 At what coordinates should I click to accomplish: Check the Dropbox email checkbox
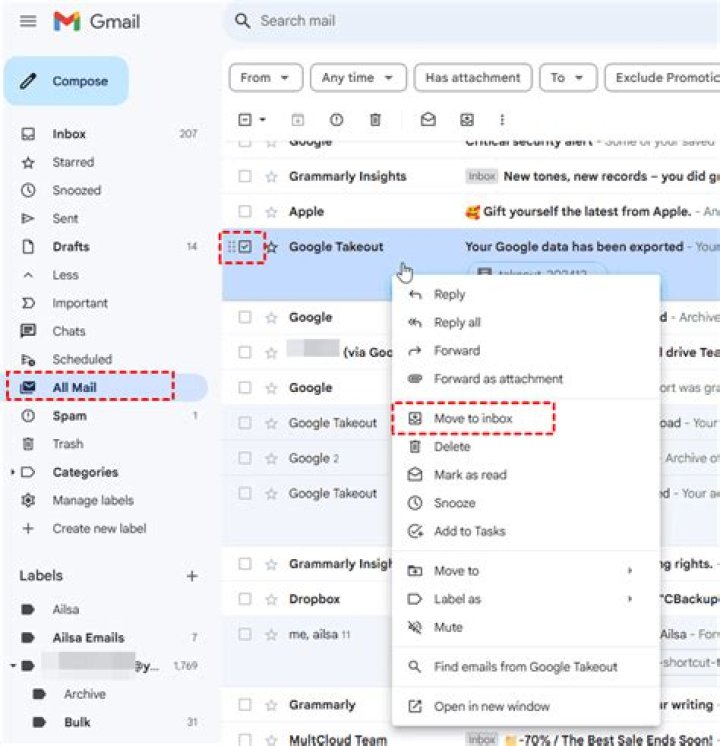click(x=245, y=599)
